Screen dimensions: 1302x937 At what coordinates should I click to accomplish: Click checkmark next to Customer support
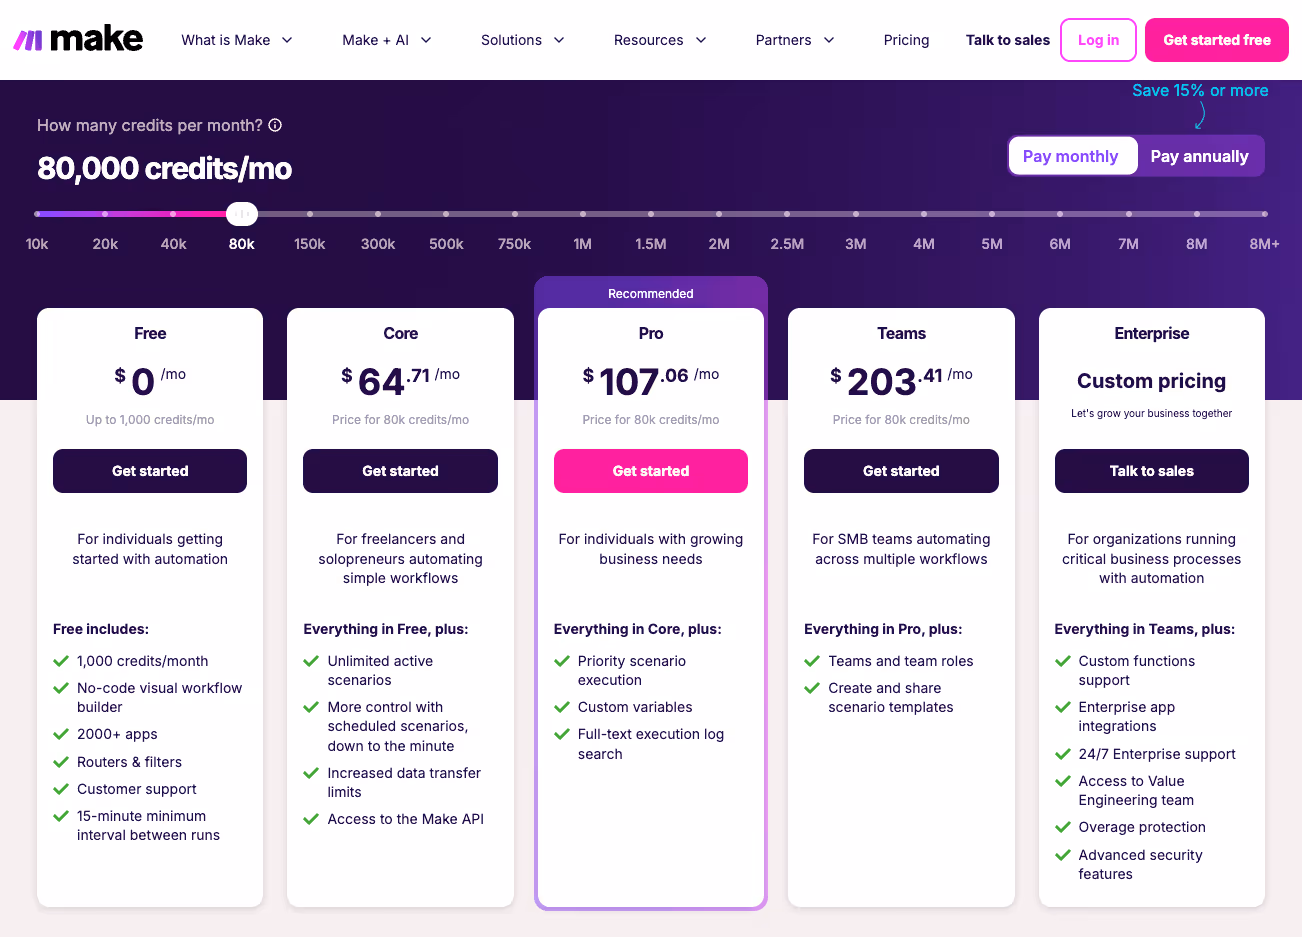pyautogui.click(x=61, y=789)
